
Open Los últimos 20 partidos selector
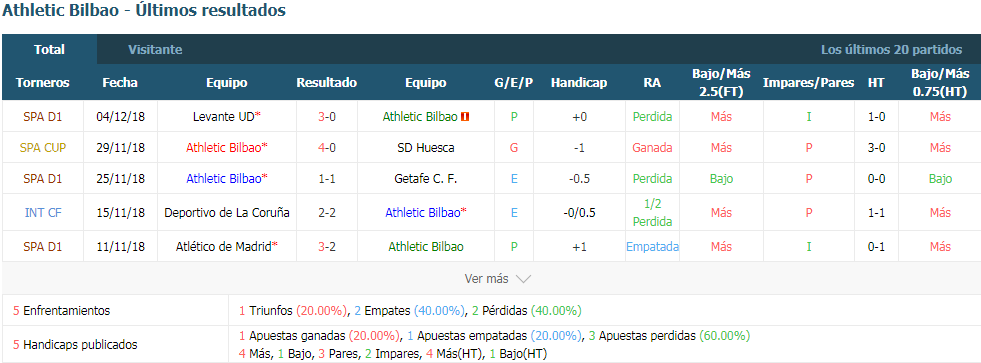coord(891,49)
